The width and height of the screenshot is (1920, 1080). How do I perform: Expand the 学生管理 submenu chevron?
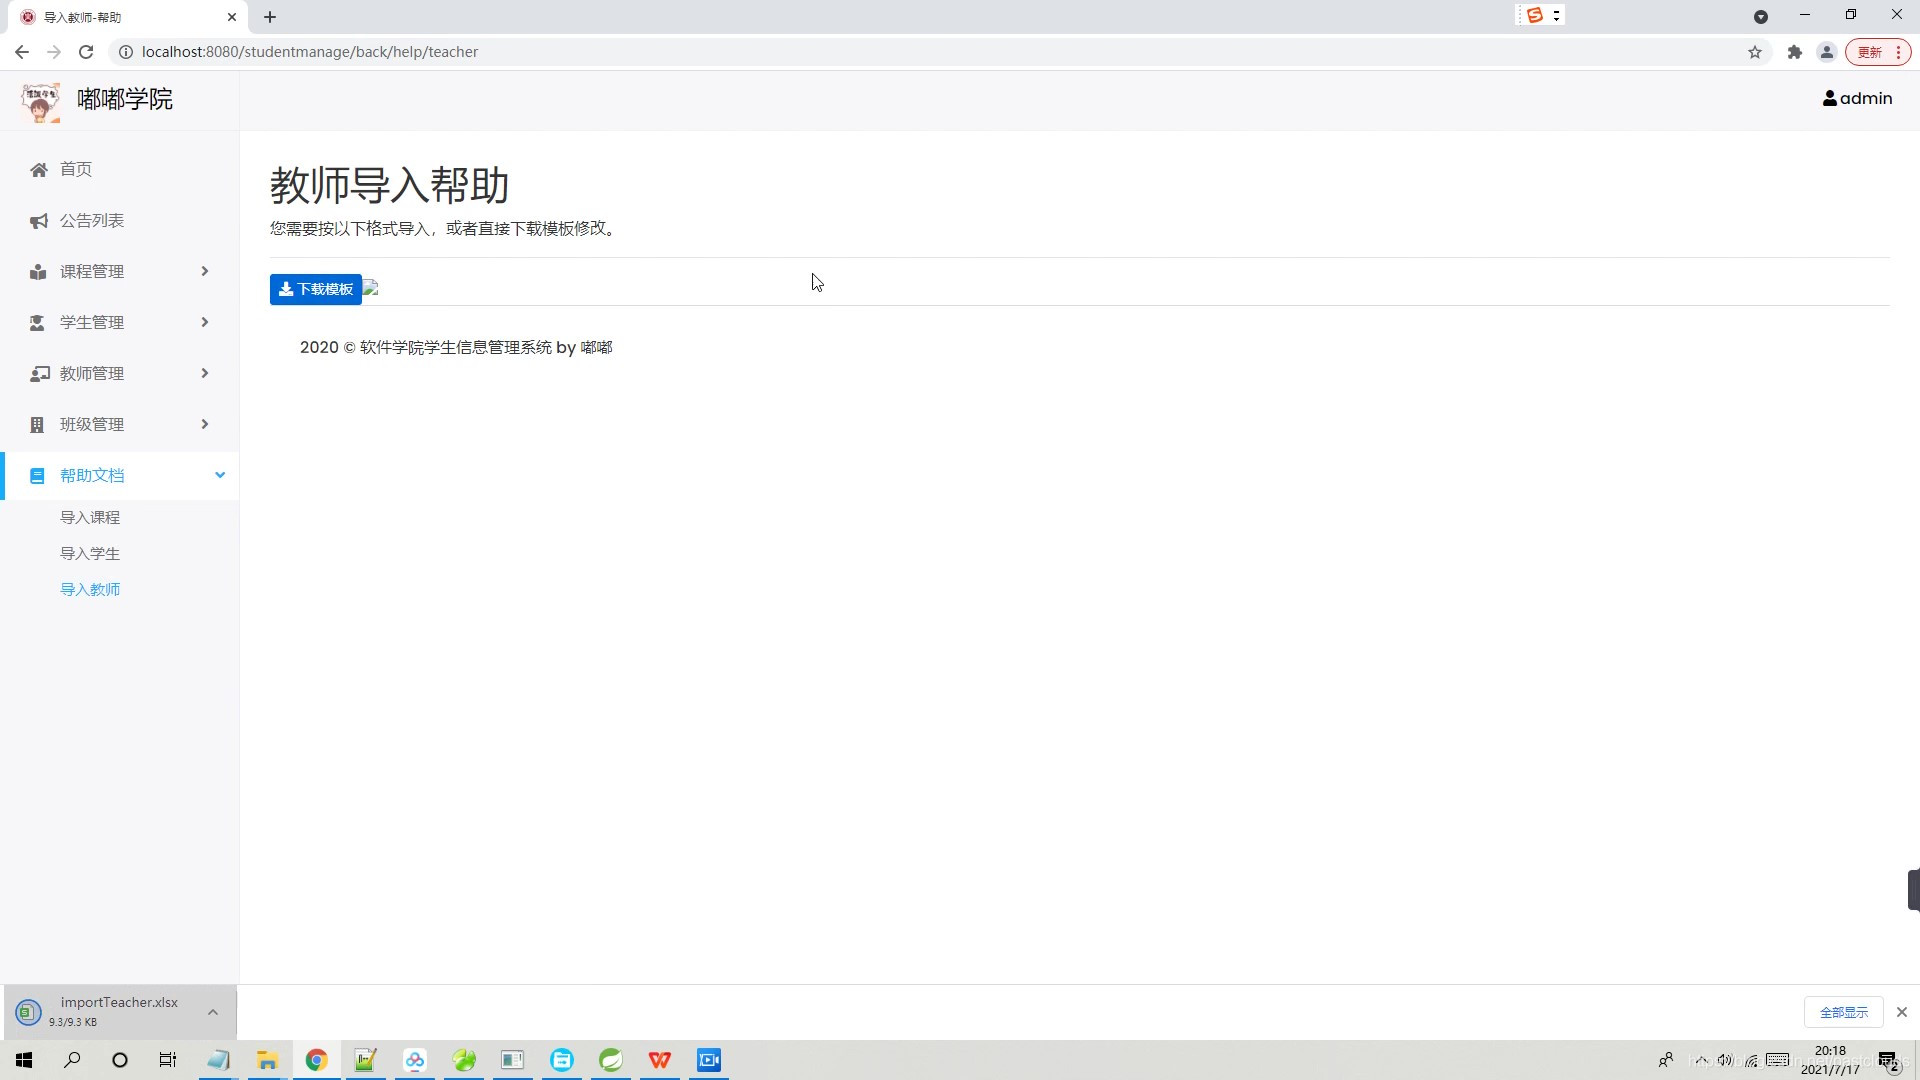205,322
